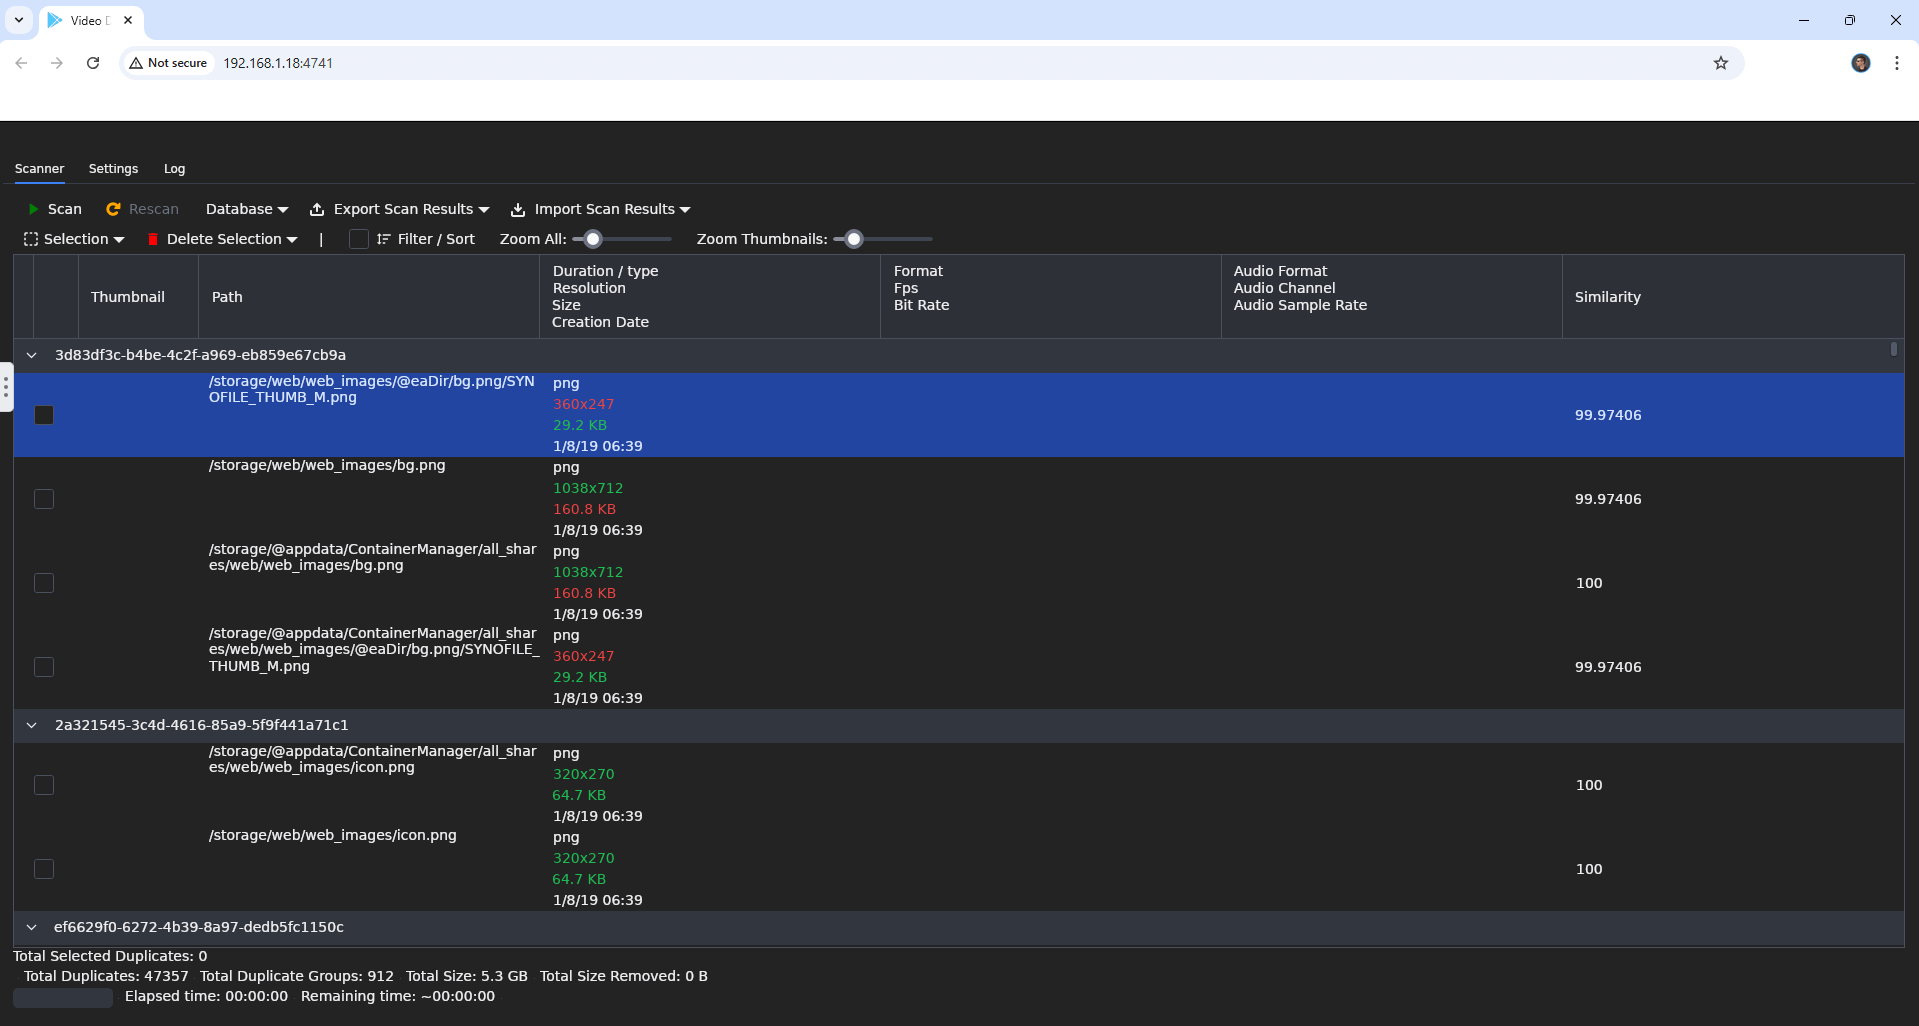
Task: Go back with browser back arrow
Action: click(21, 63)
